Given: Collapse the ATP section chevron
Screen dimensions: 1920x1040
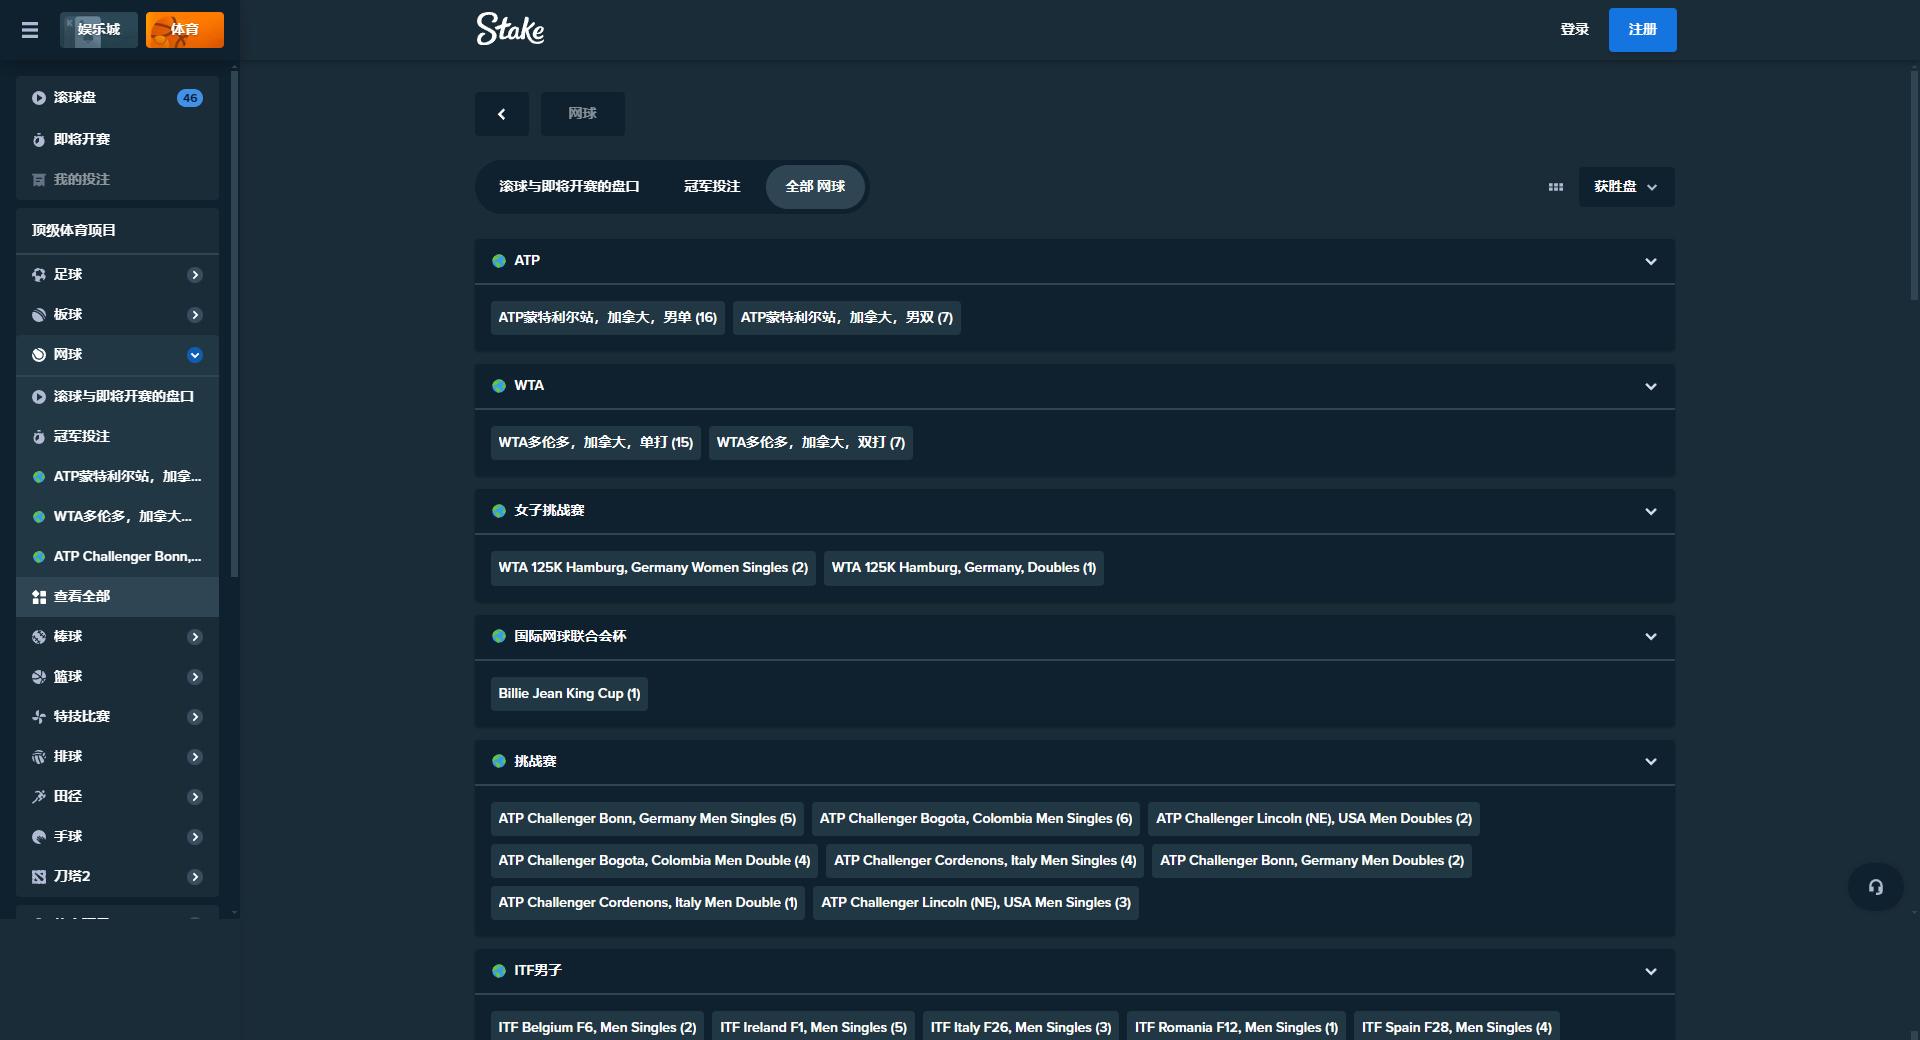Looking at the screenshot, I should (x=1651, y=262).
